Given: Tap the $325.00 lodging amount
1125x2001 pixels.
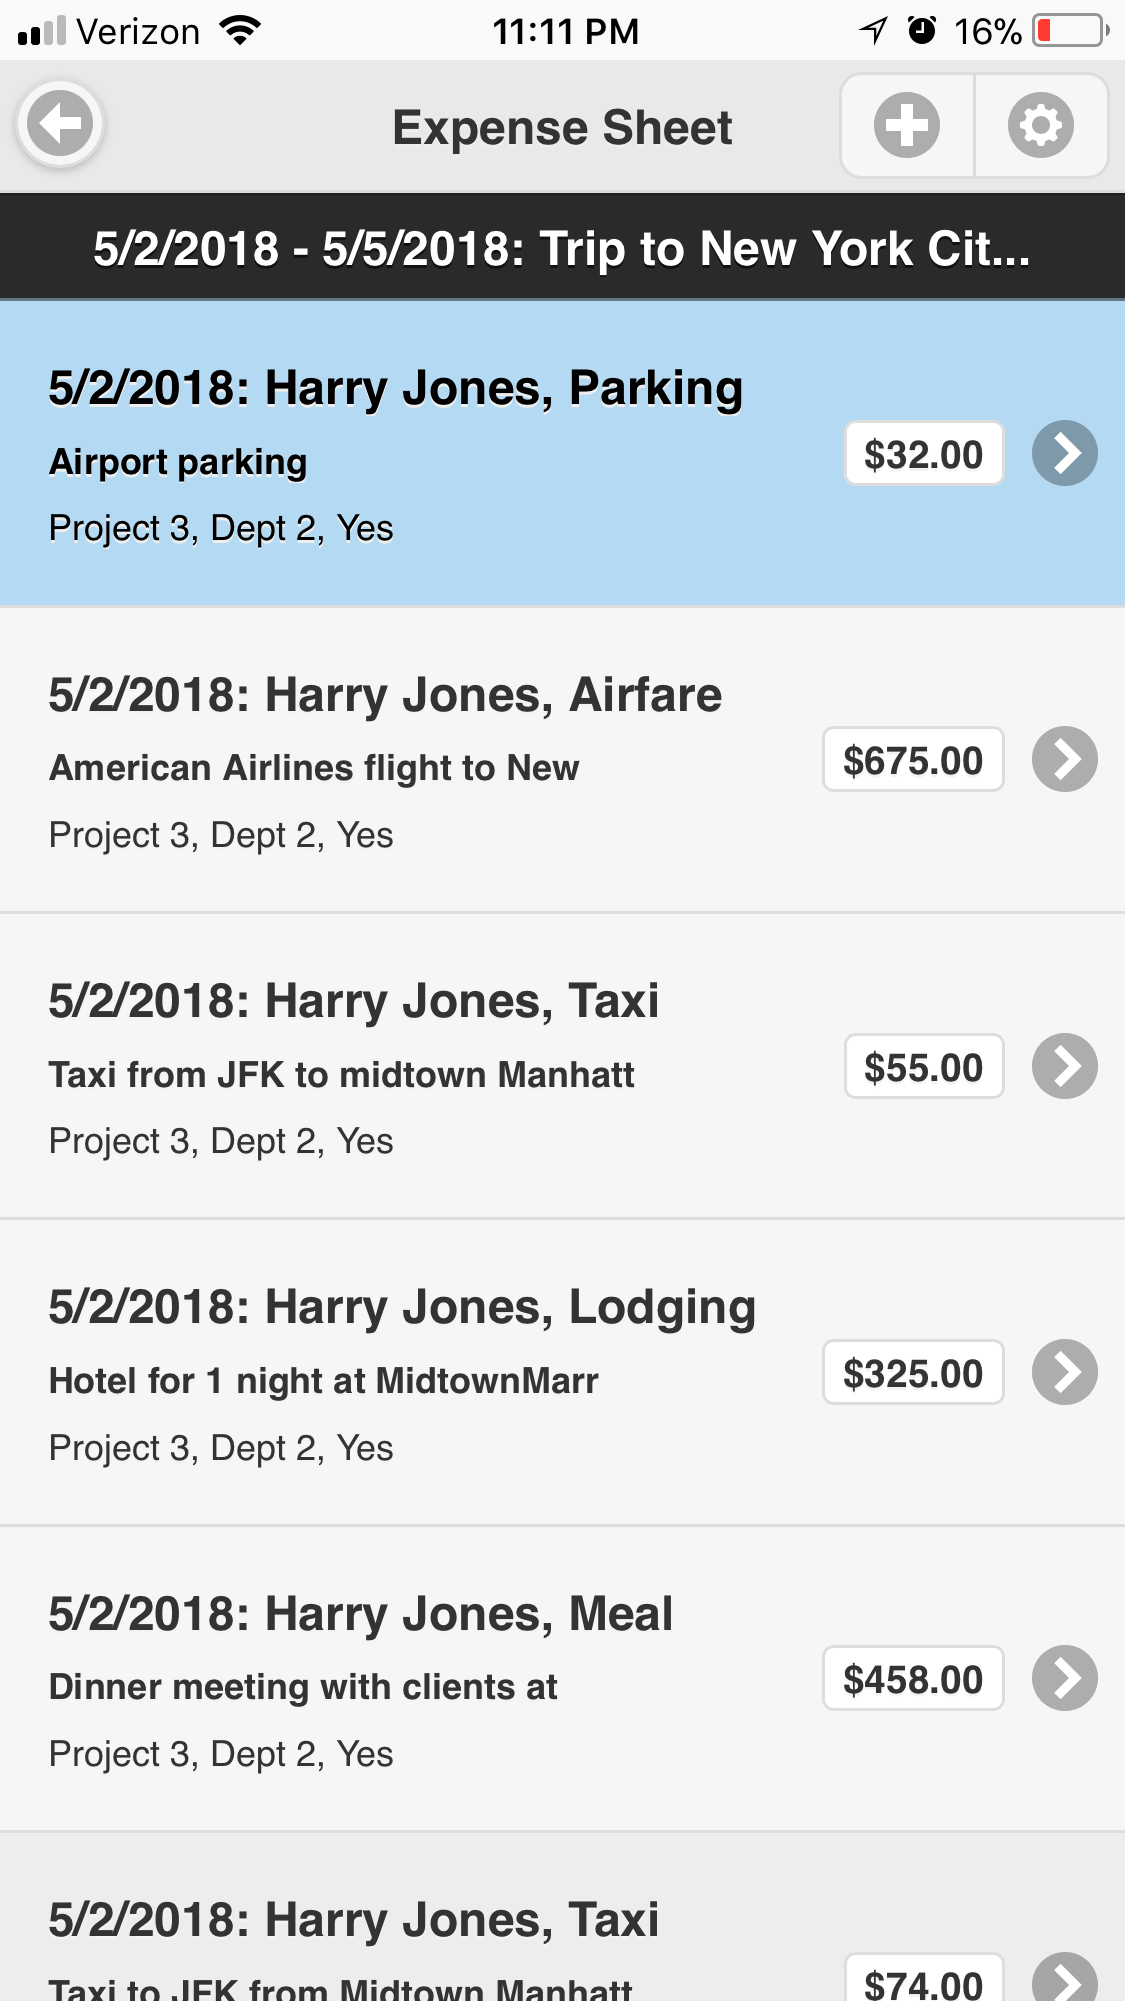Looking at the screenshot, I should [912, 1373].
